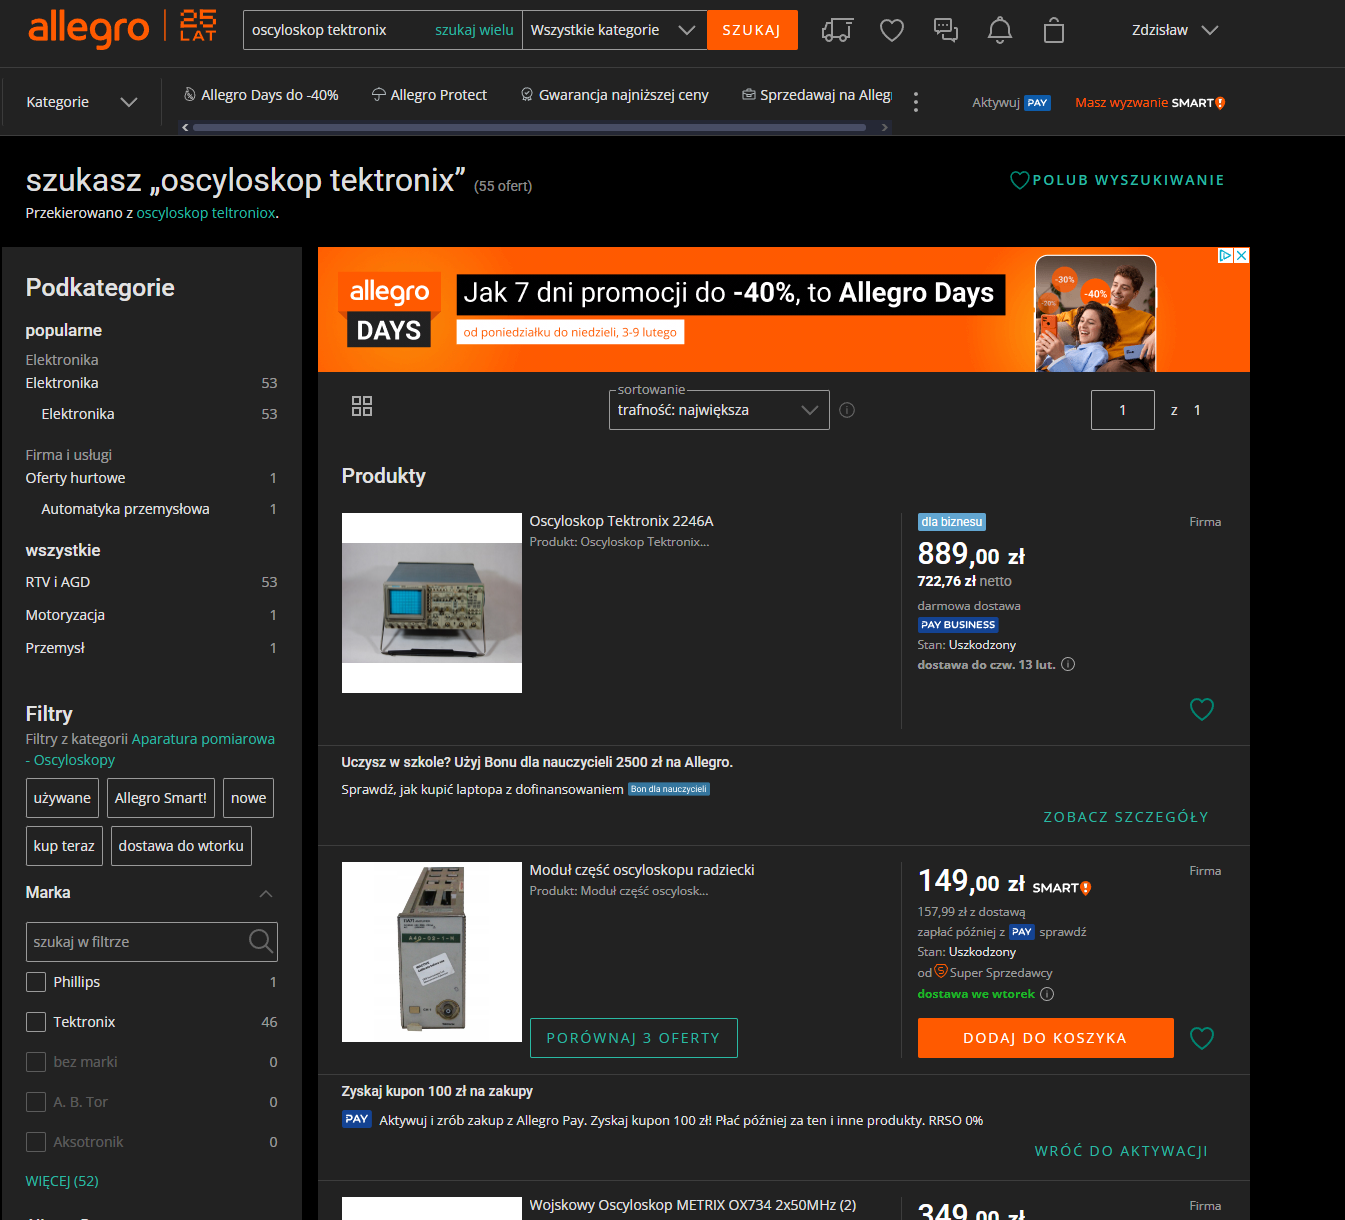
Task: Check the A. B. Tor checkbox
Action: (36, 1102)
